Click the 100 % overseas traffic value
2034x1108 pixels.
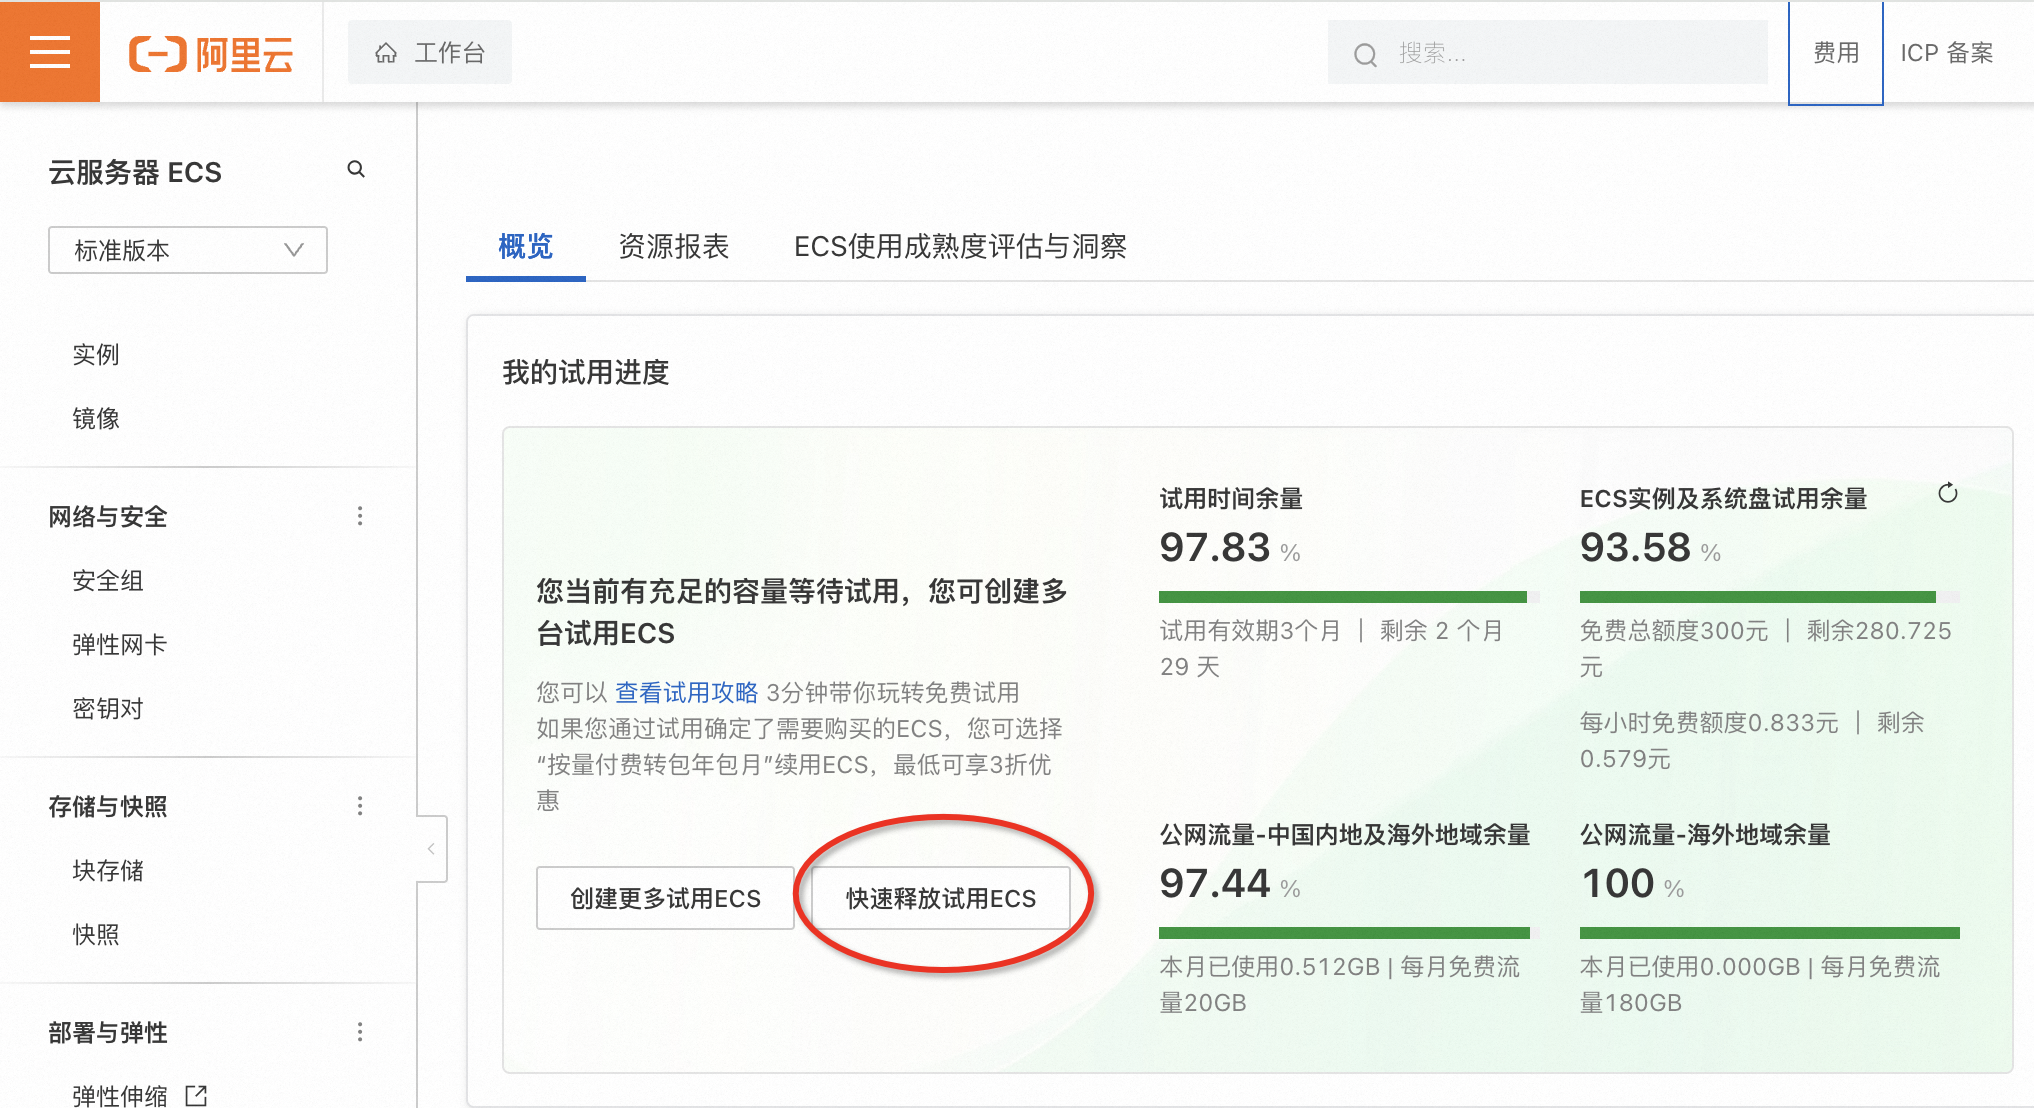[1632, 884]
